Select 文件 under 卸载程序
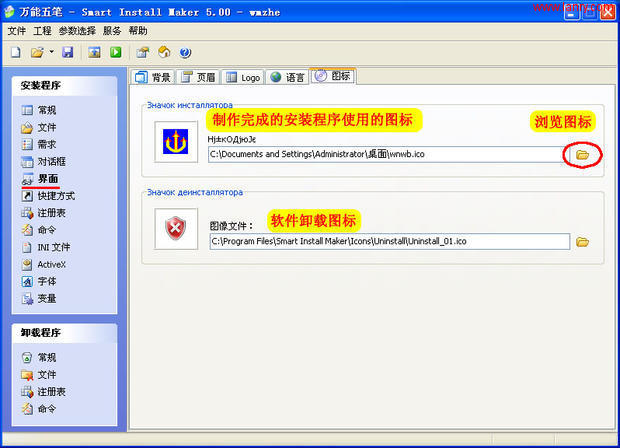Screen dimensions: 620x448 tap(47, 374)
